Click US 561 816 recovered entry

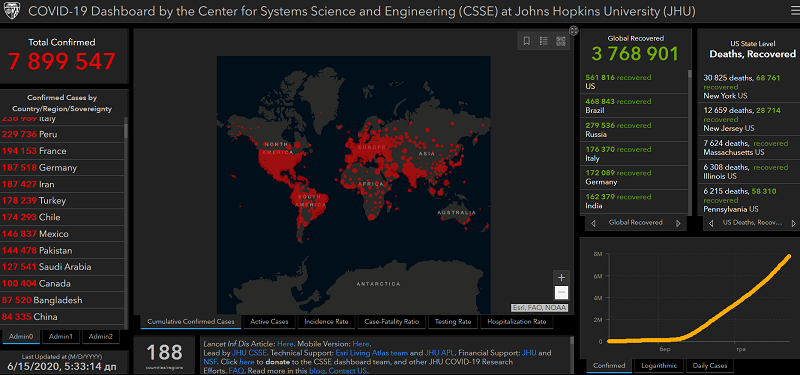[634, 82]
